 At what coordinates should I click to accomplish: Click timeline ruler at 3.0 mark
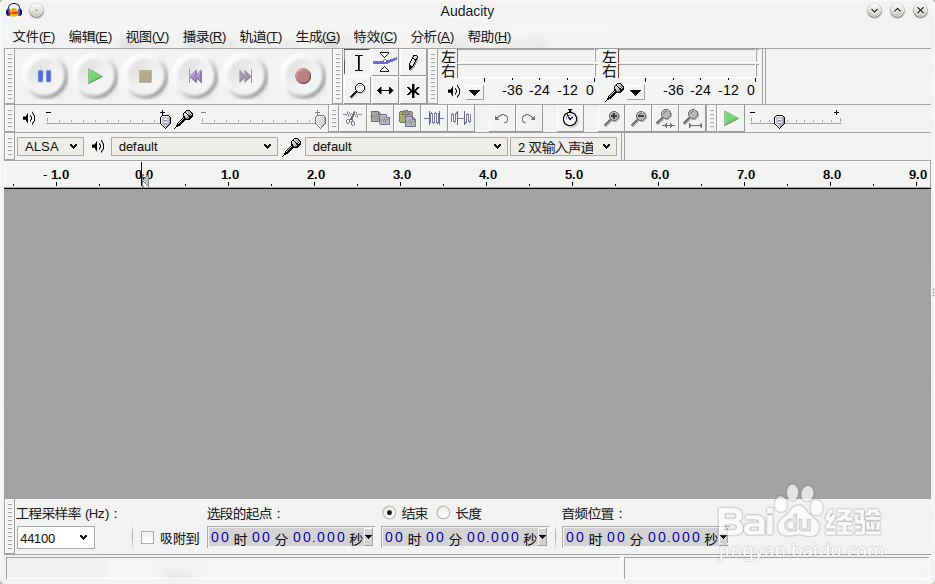click(402, 175)
